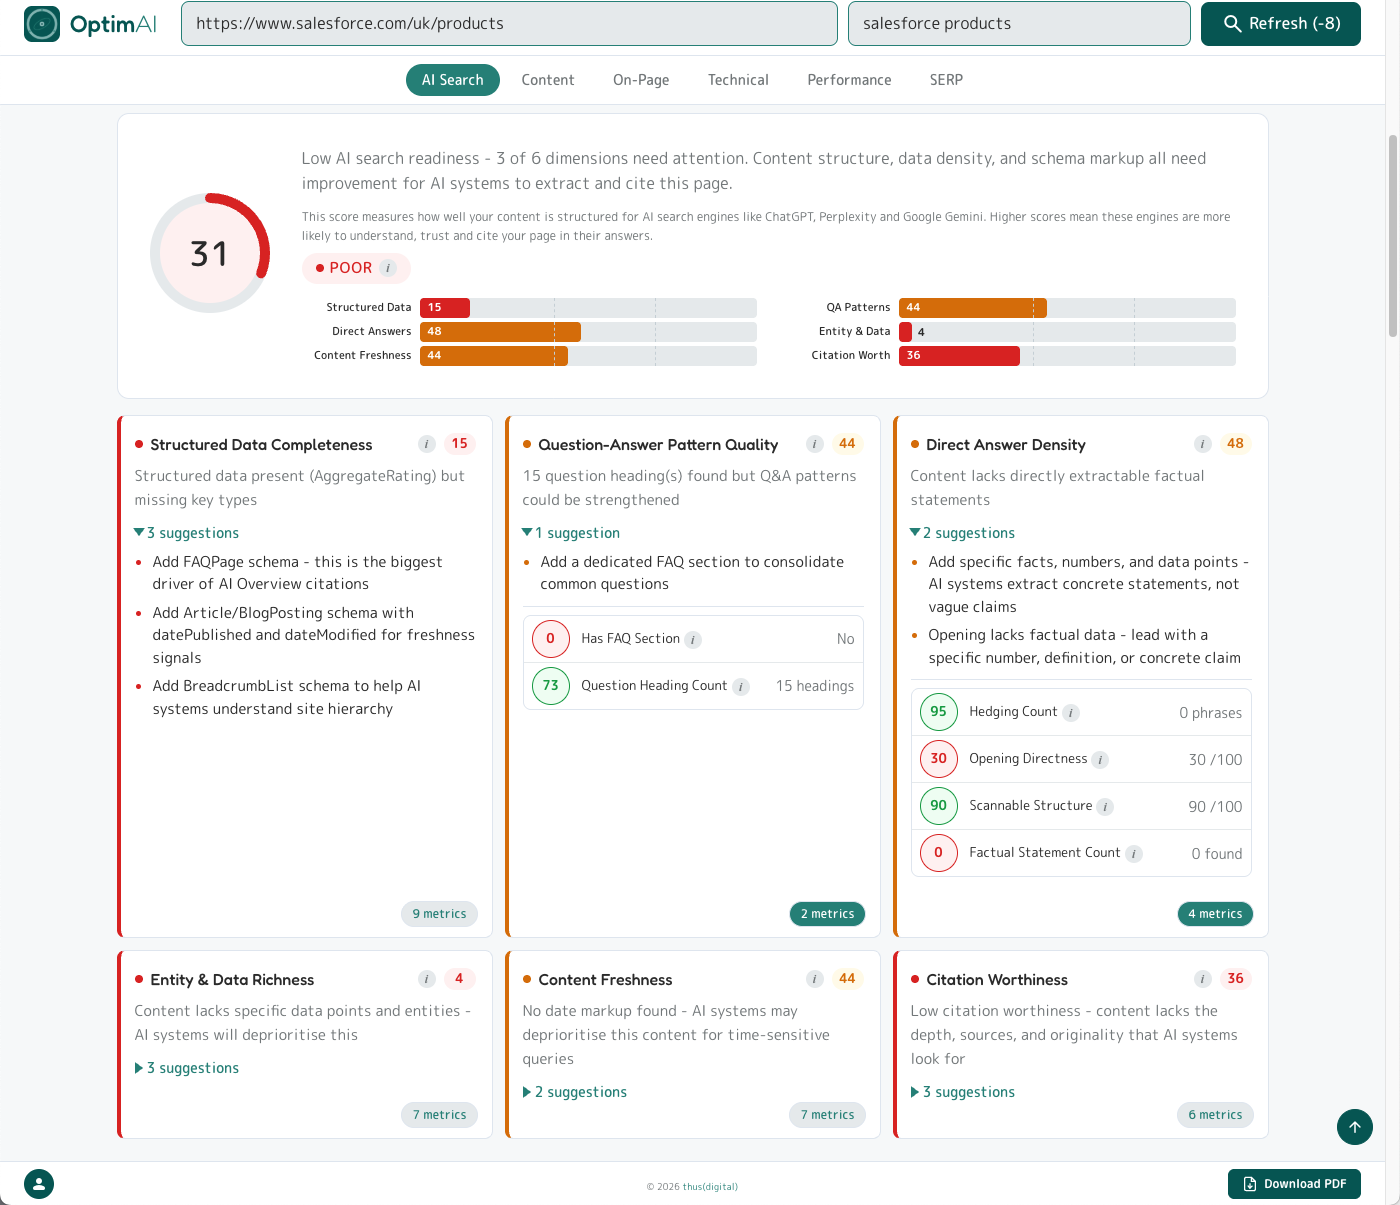Screen dimensions: 1400x1205
Task: Toggle the 6 metrics pill in Citation Worthiness
Action: coord(1215,1115)
